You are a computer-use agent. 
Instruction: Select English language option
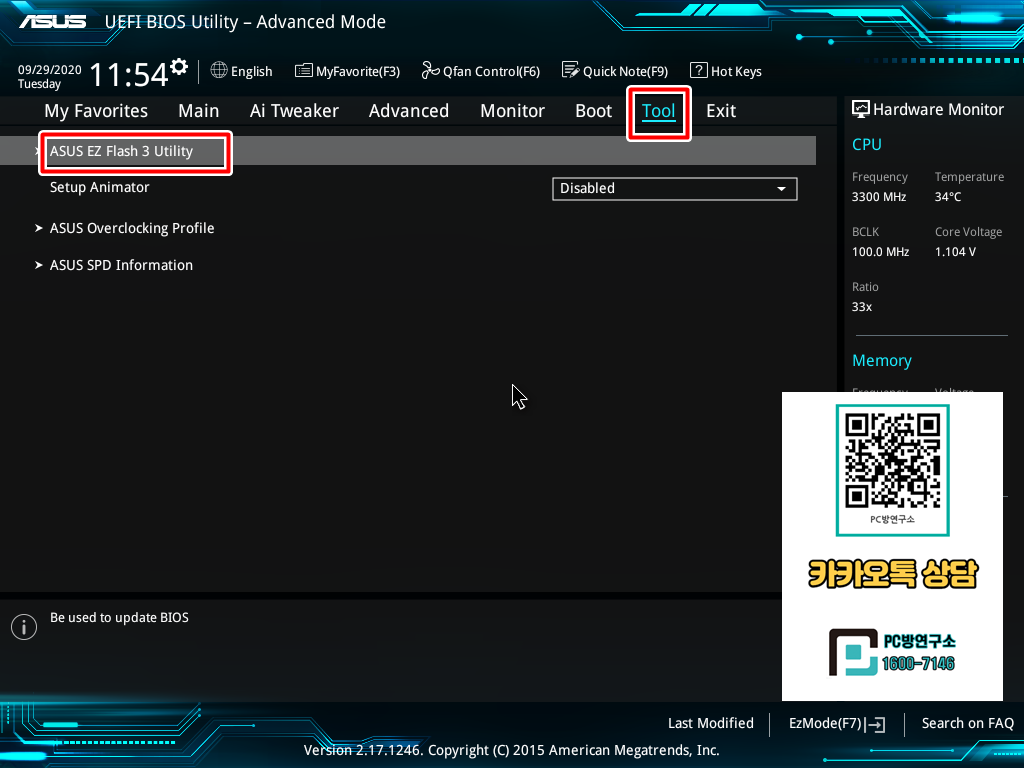(x=251, y=71)
